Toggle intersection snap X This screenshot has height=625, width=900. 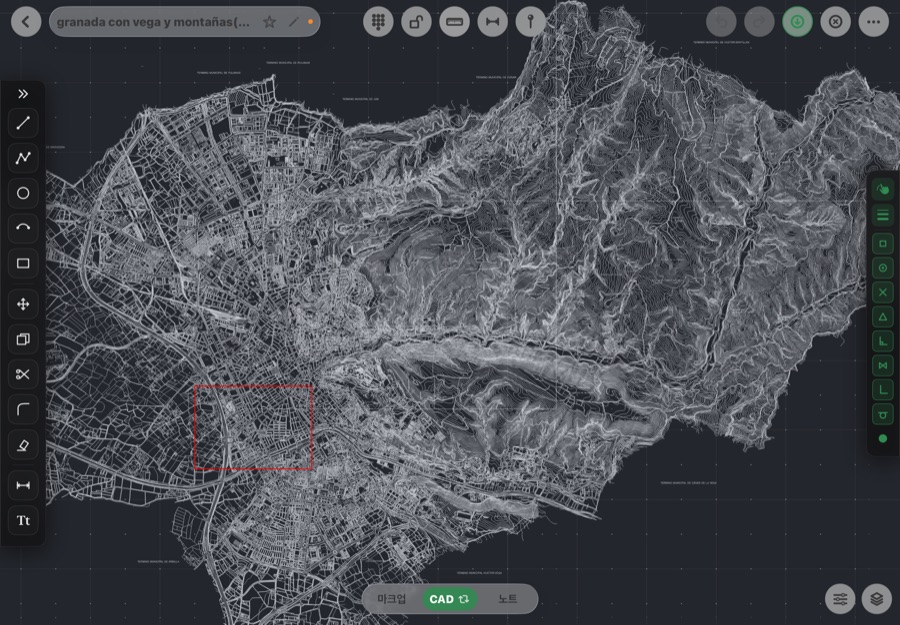(883, 292)
